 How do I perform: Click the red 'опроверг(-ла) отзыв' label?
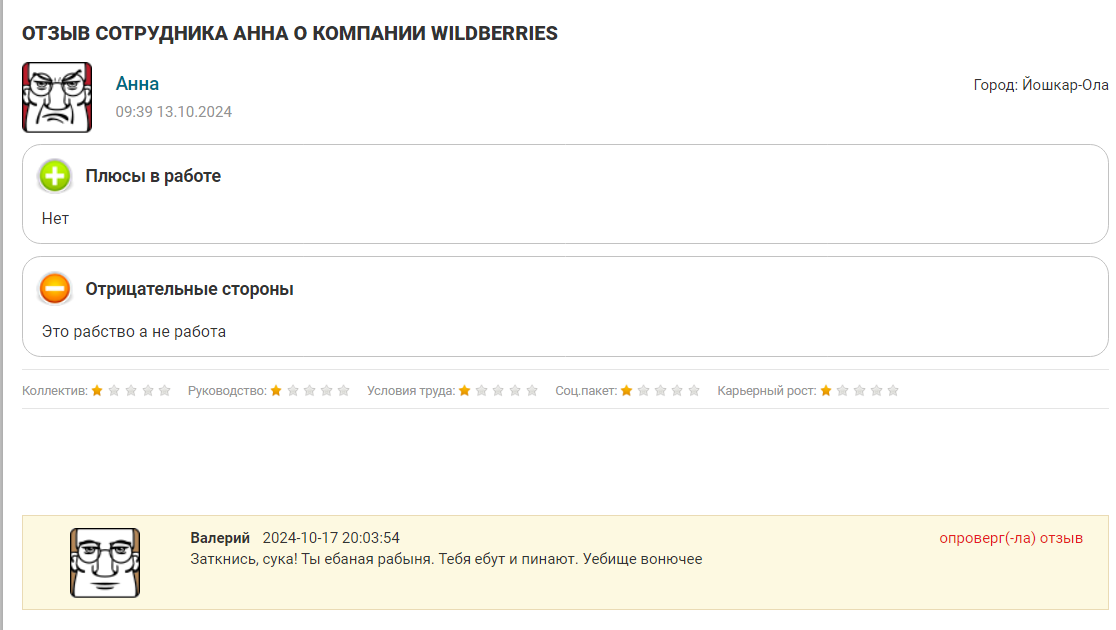[1011, 538]
